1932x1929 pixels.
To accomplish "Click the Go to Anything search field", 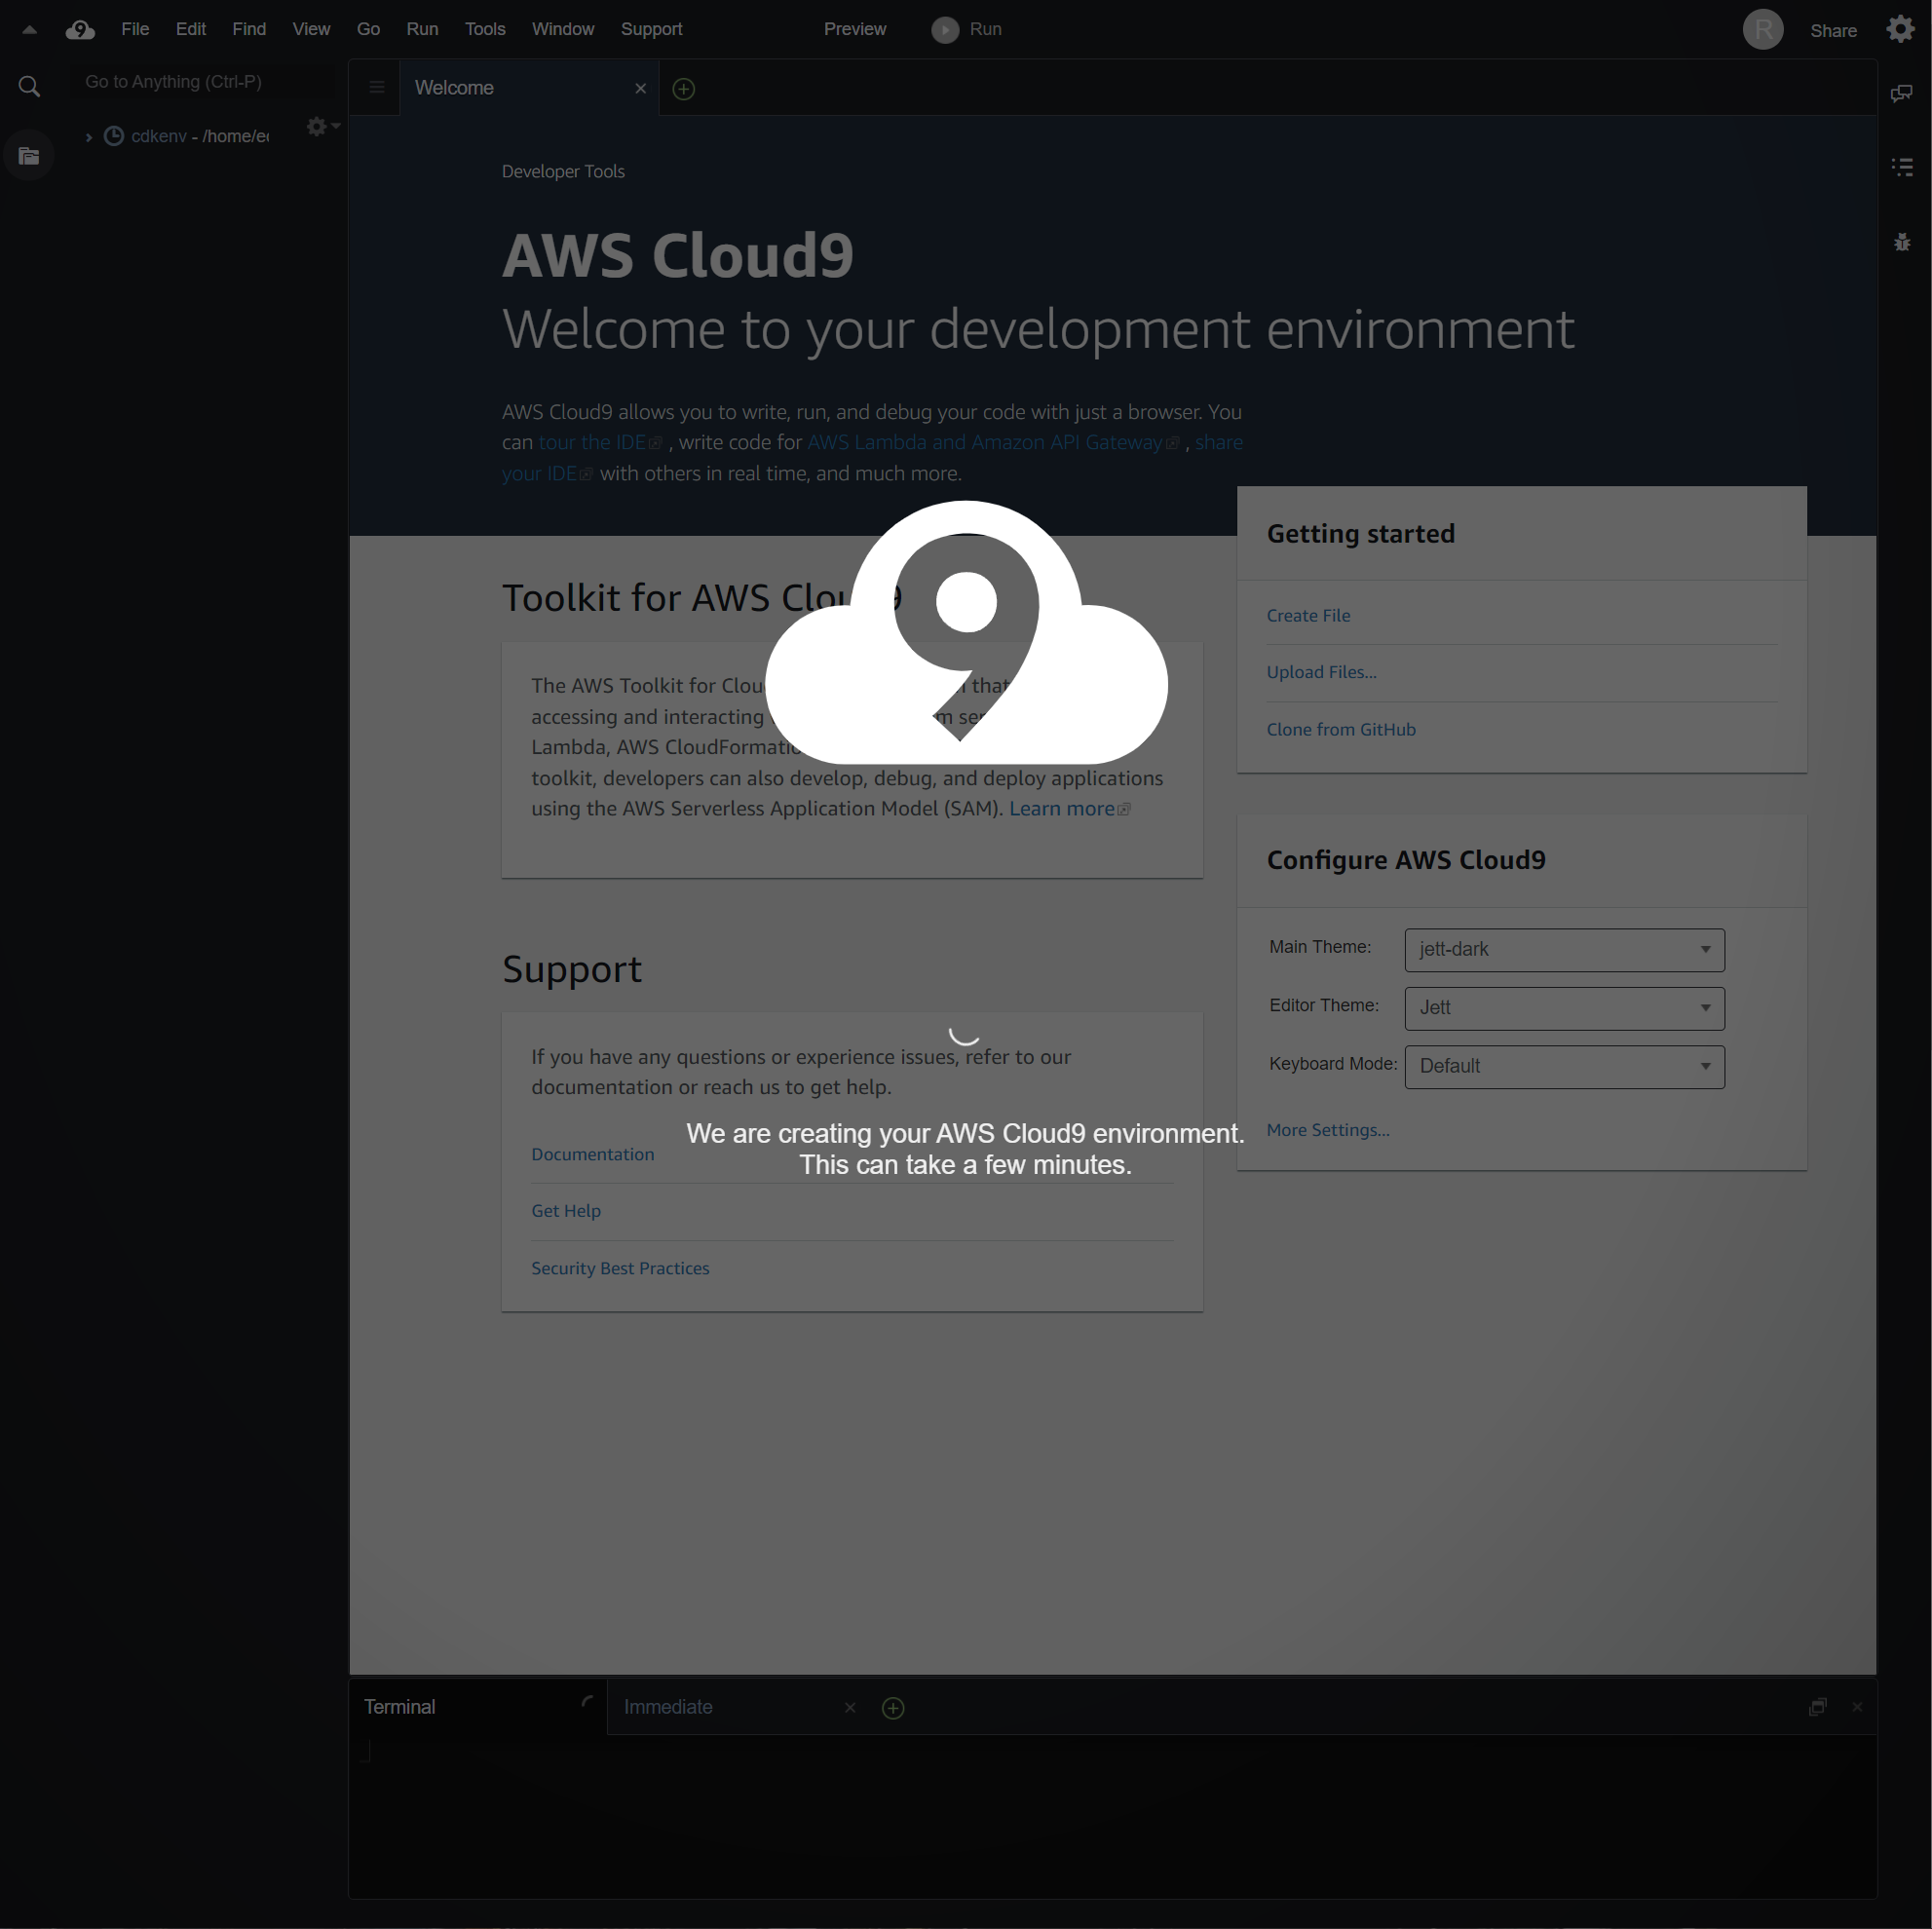I will tap(203, 82).
